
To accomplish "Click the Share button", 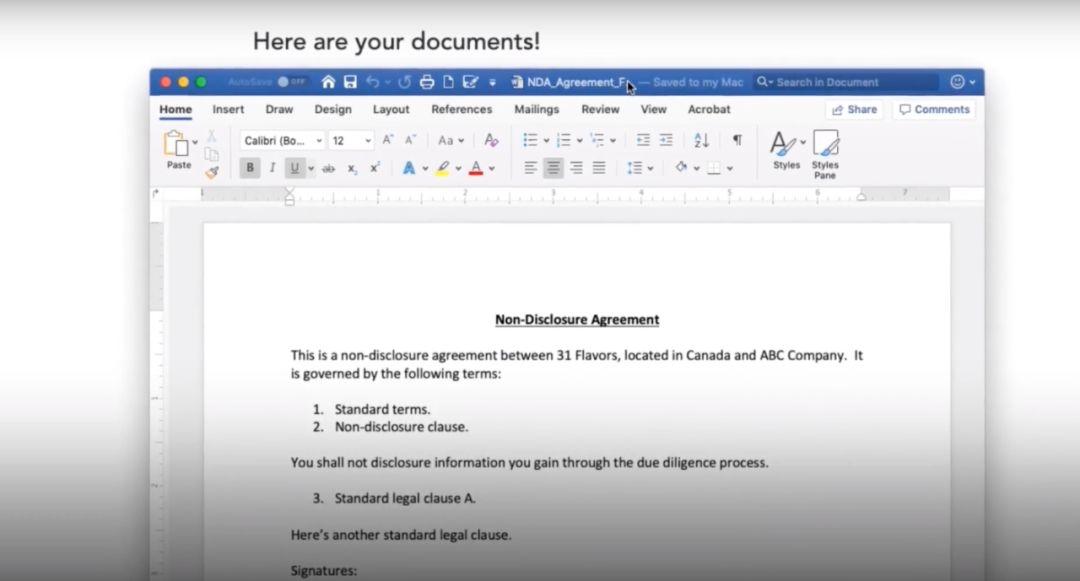I will 854,109.
